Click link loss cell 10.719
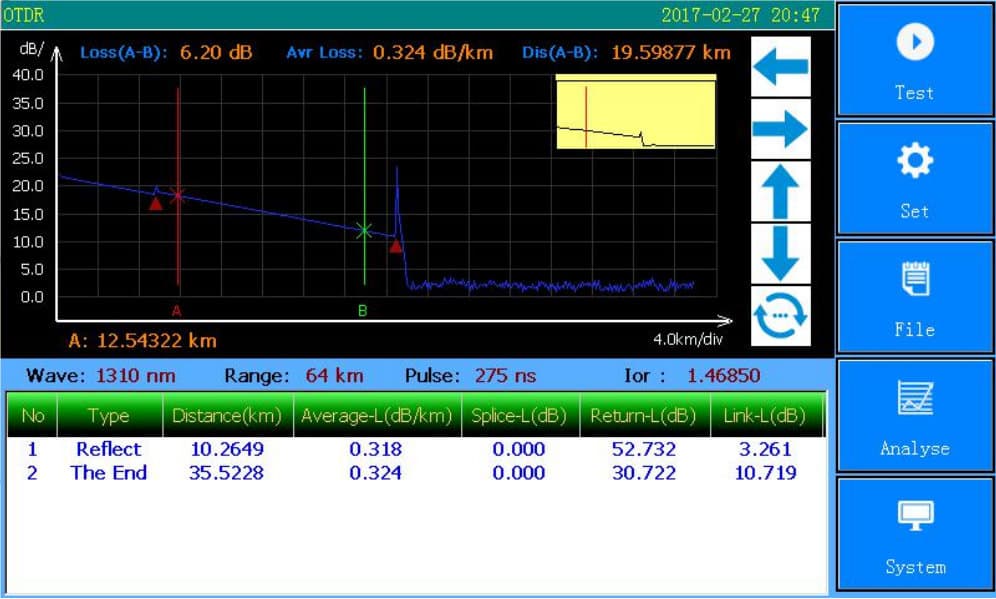 coord(765,473)
